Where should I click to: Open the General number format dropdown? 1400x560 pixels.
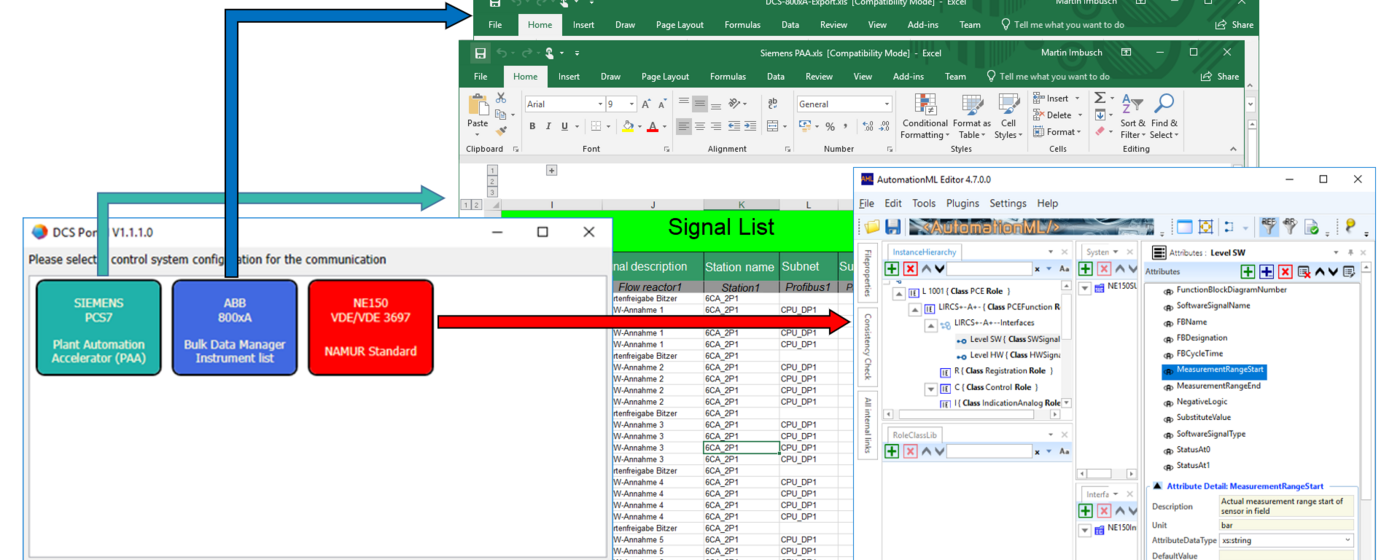[x=886, y=104]
